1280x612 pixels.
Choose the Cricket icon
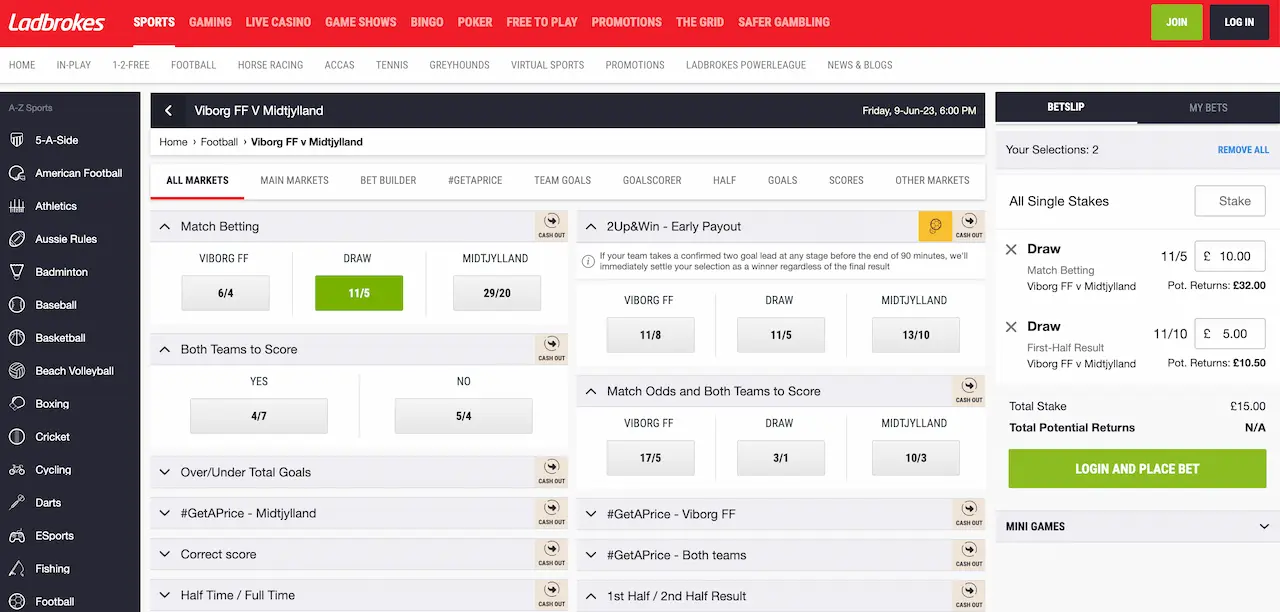point(17,437)
